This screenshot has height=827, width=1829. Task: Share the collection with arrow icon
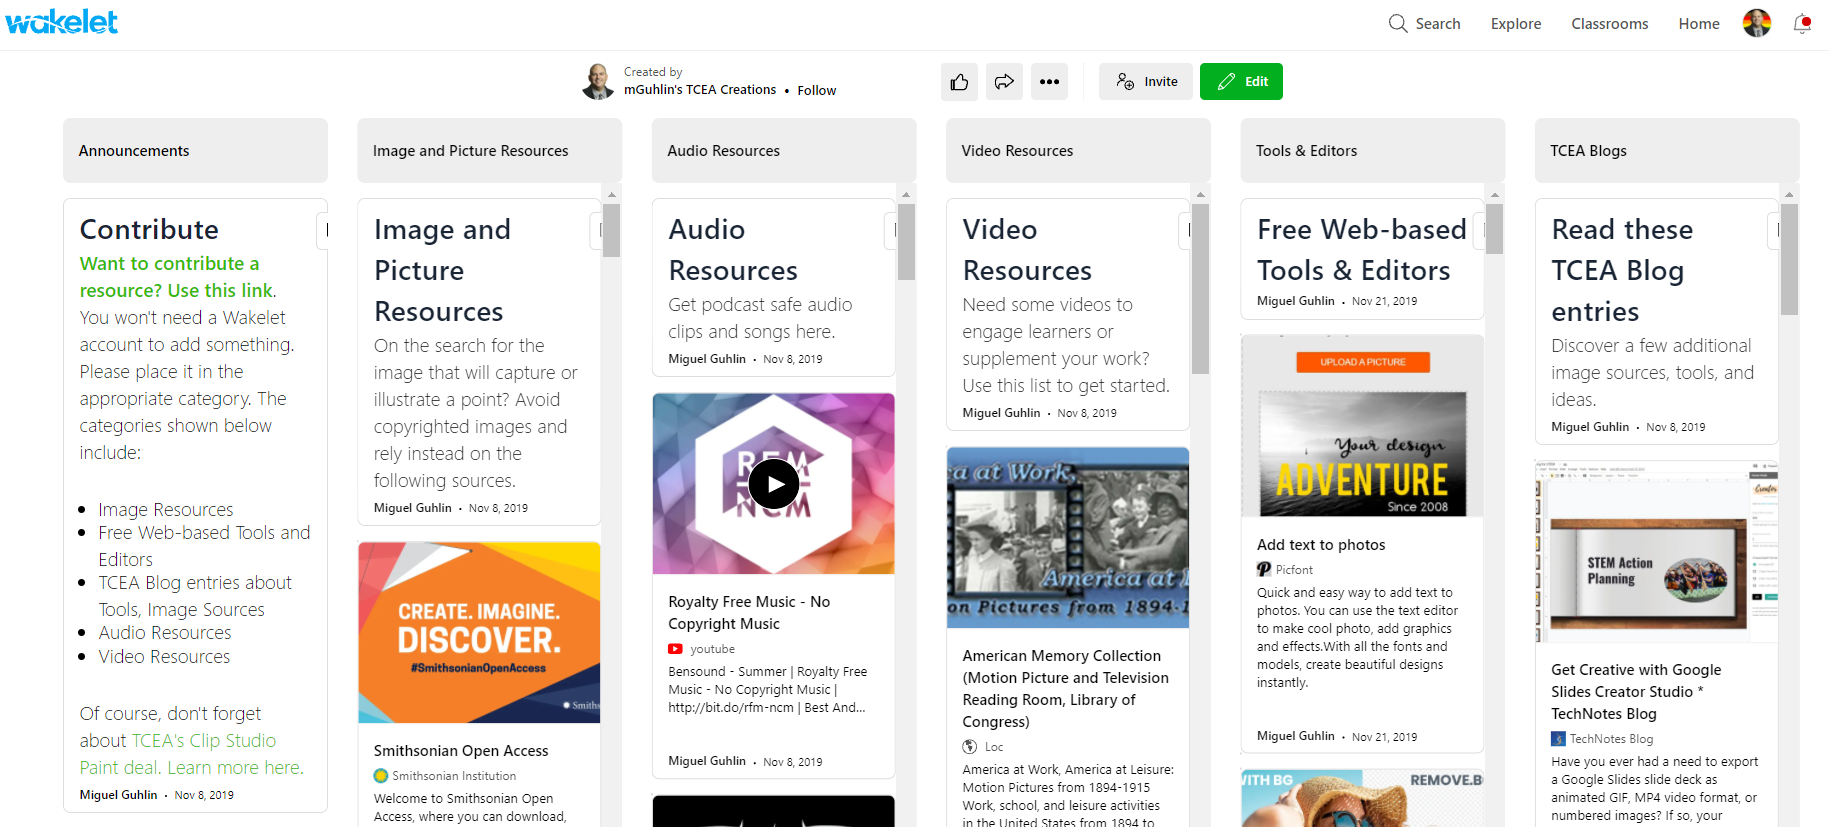click(1004, 82)
